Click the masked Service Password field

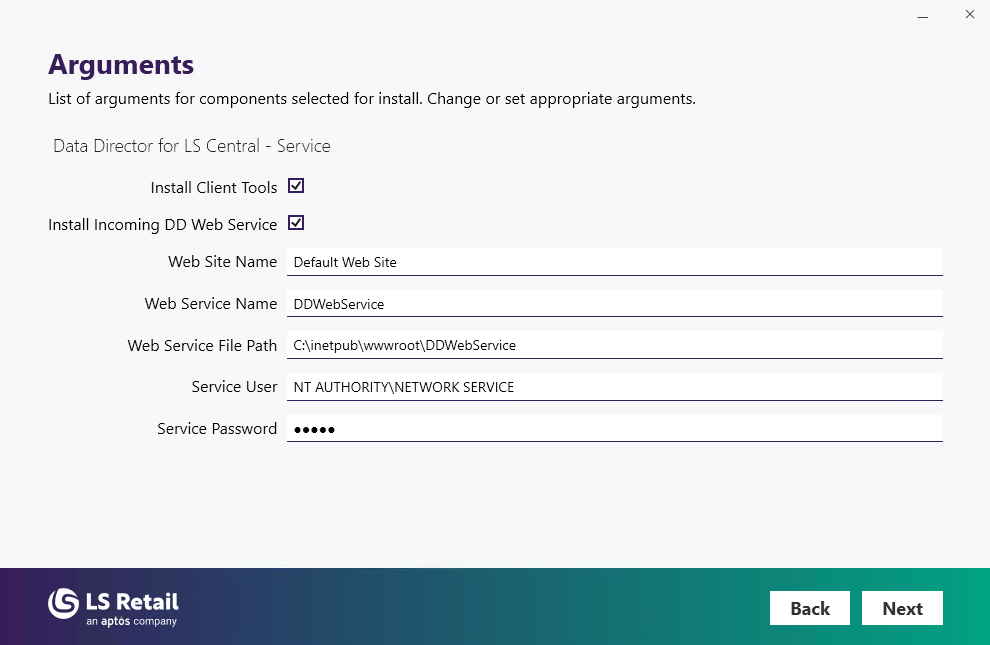[614, 429]
